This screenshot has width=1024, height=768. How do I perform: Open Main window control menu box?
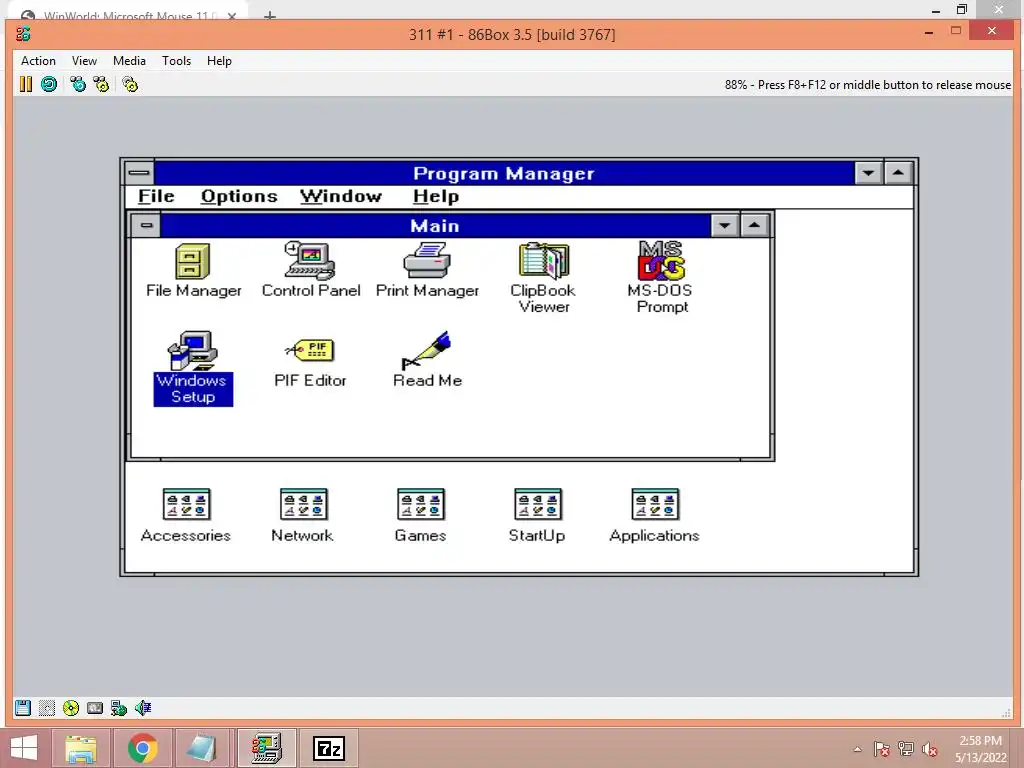coord(146,225)
